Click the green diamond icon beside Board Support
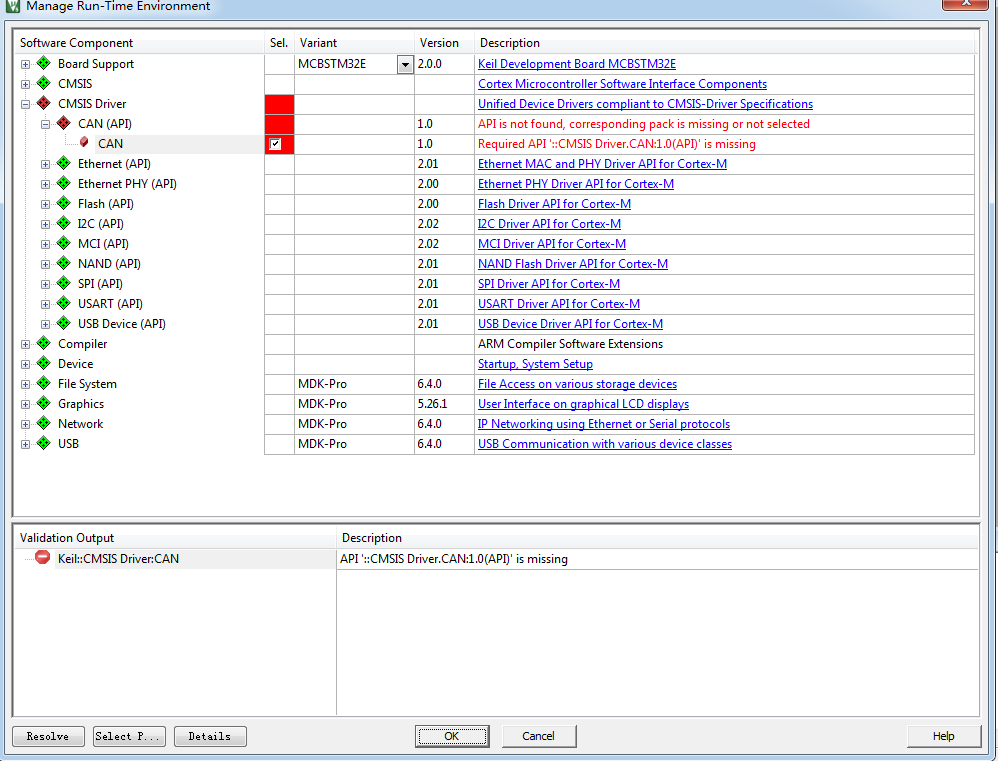 click(43, 64)
